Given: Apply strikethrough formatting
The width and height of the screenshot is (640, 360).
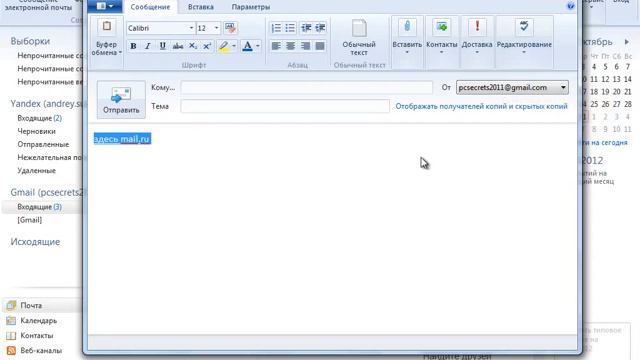Looking at the screenshot, I should click(x=178, y=46).
